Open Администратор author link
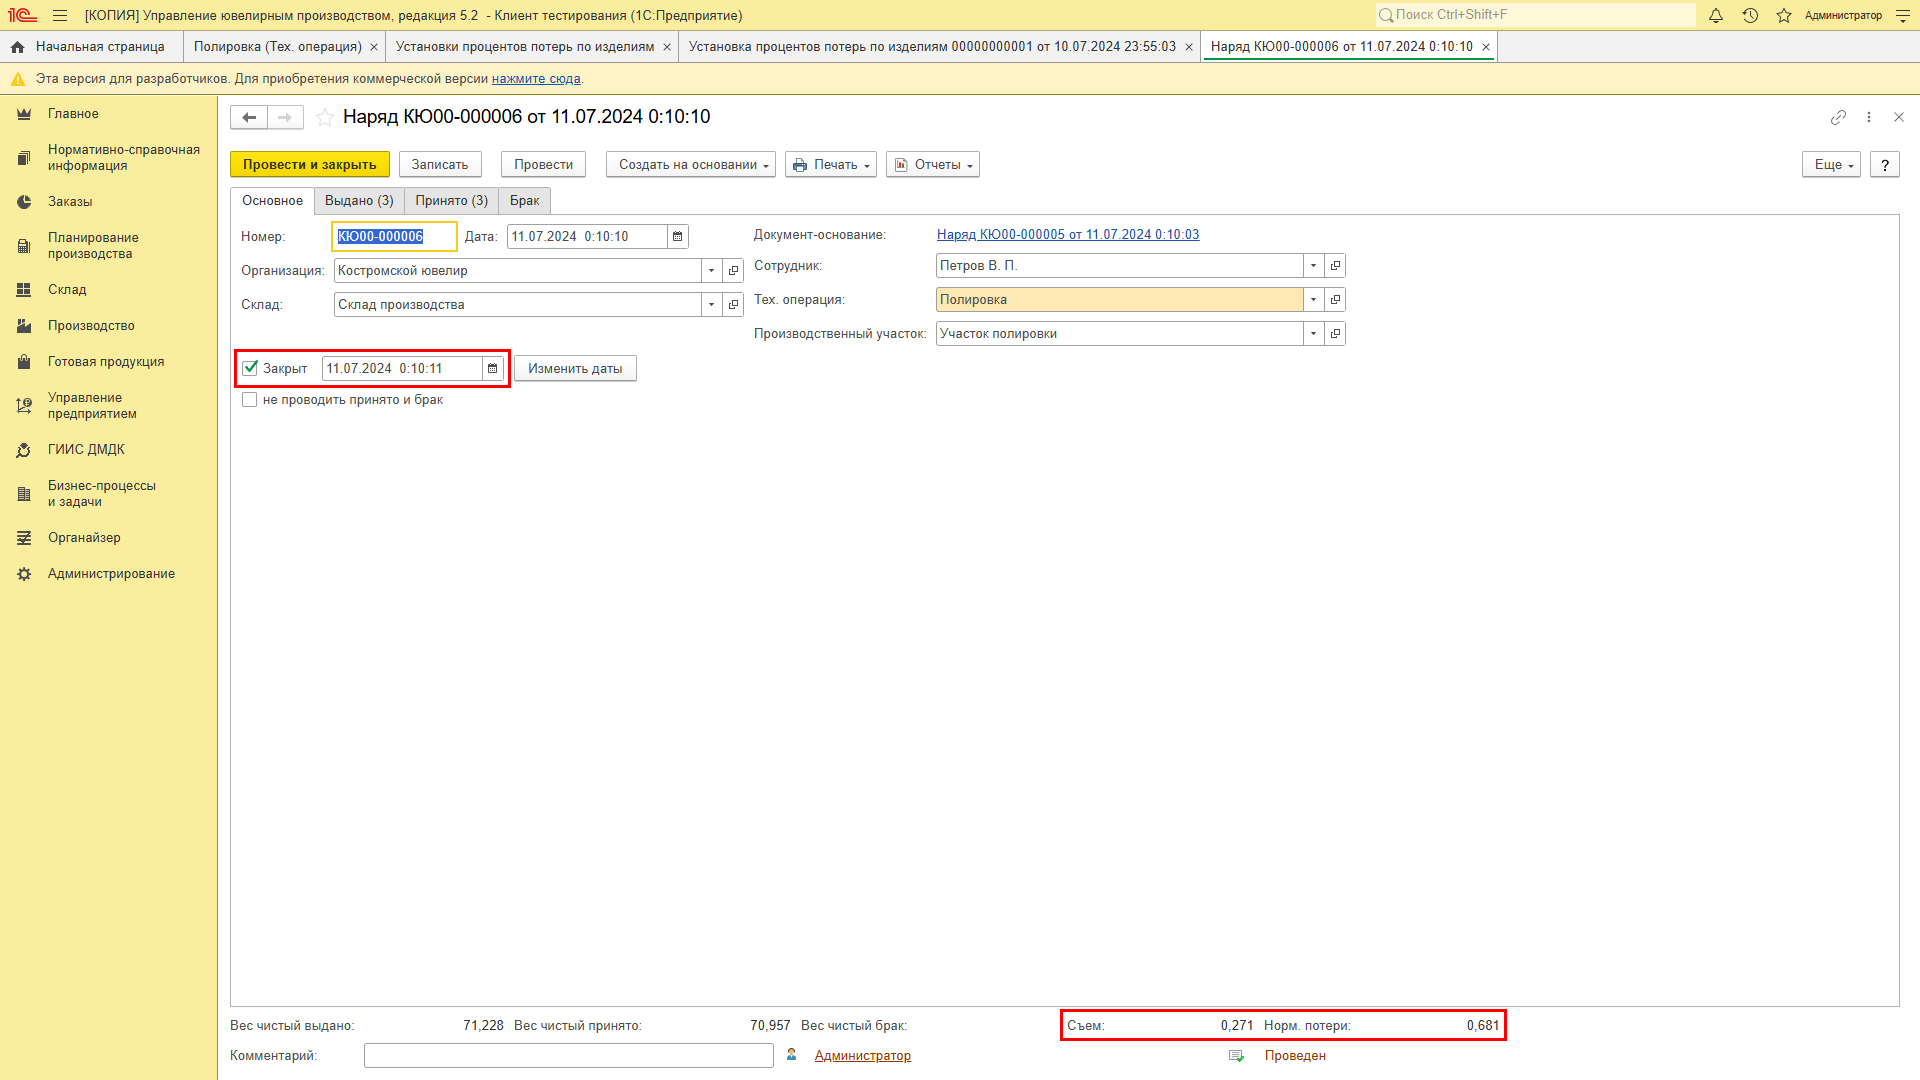1920x1080 pixels. (862, 1056)
